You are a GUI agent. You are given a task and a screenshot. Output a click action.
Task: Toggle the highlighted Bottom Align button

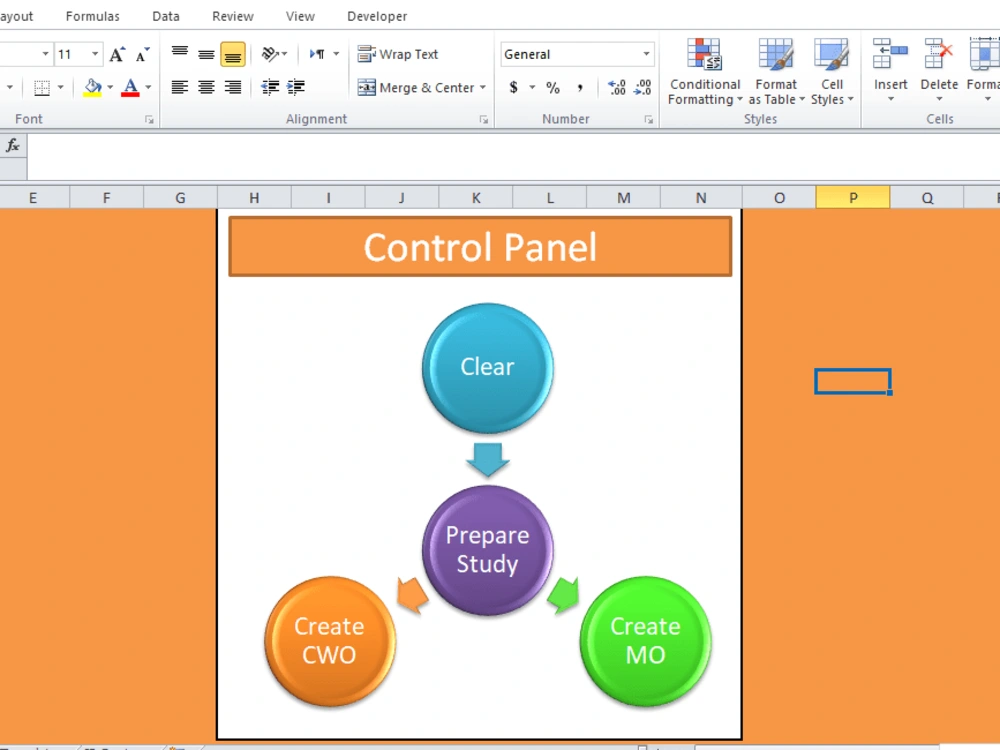coord(233,54)
